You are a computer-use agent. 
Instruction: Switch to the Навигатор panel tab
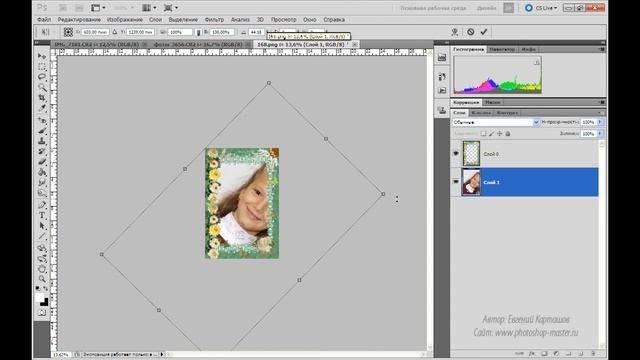(x=502, y=49)
